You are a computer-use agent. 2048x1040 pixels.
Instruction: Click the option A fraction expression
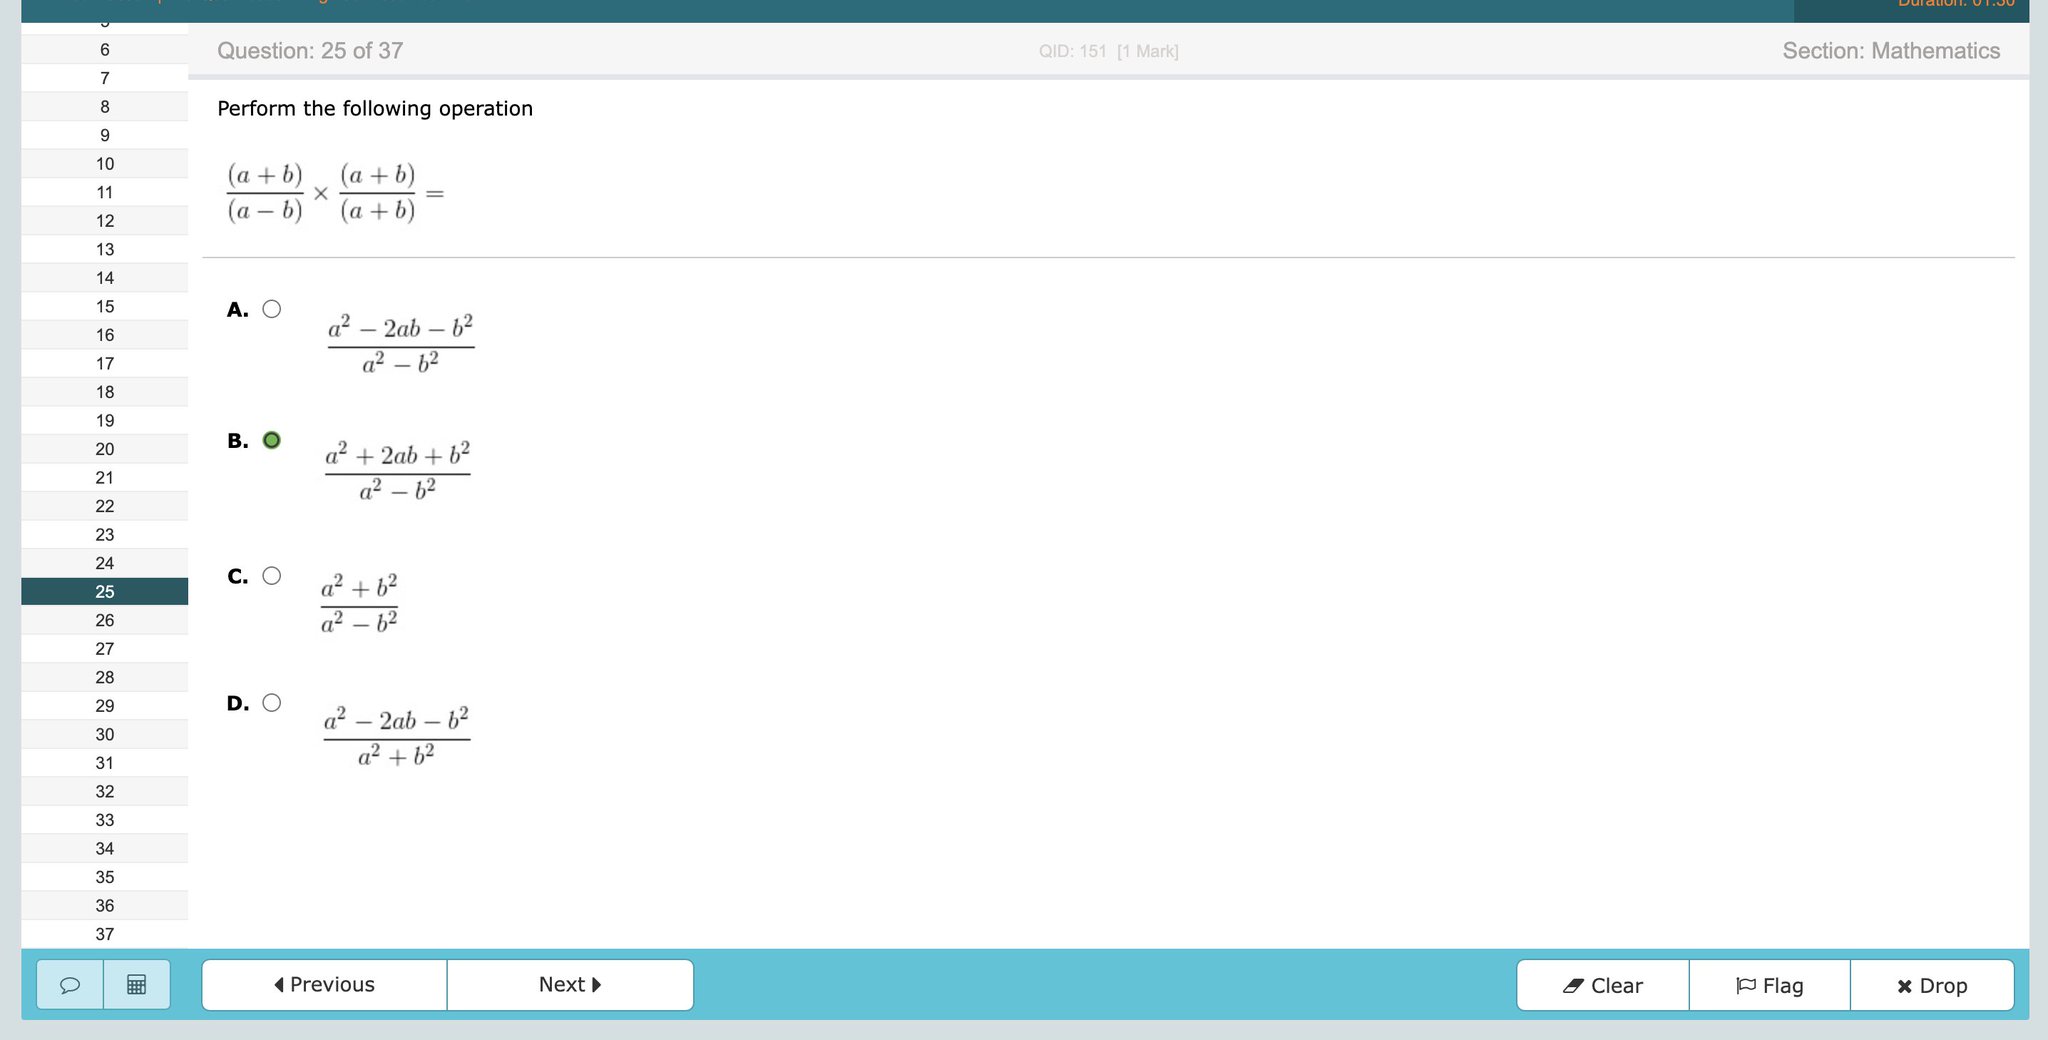[x=401, y=344]
